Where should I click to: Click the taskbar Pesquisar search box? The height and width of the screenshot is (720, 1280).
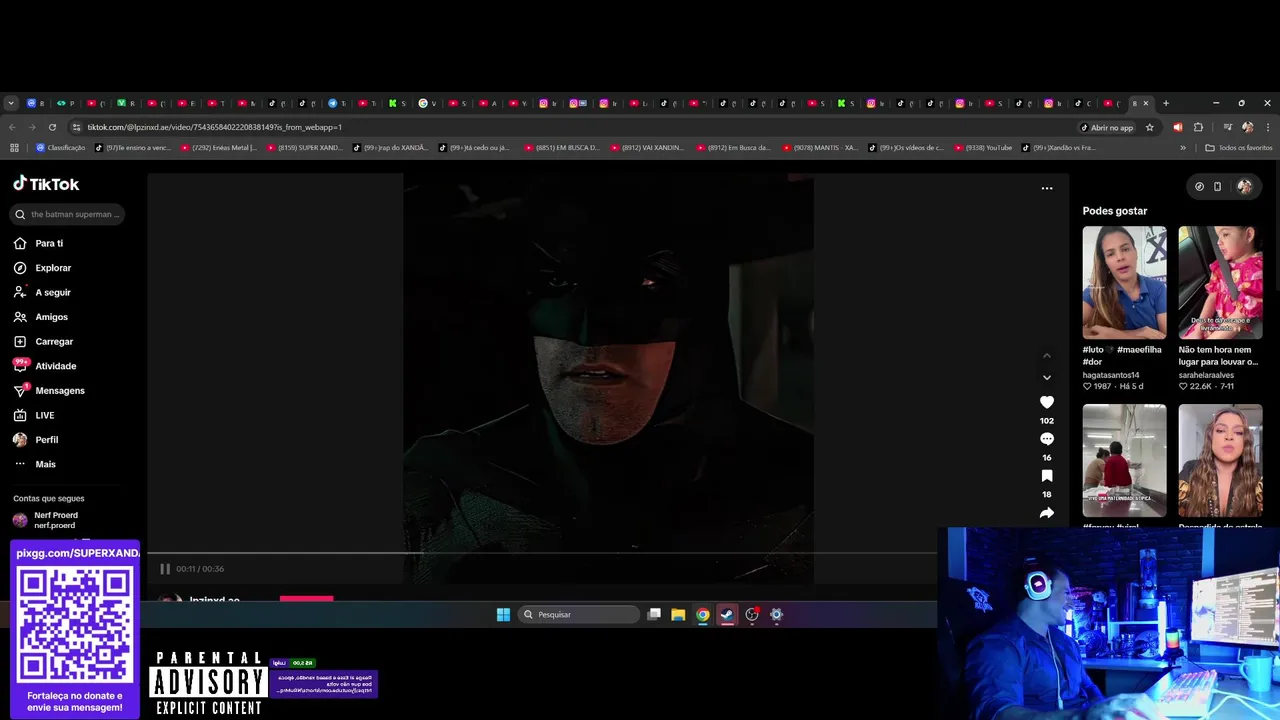tap(579, 614)
